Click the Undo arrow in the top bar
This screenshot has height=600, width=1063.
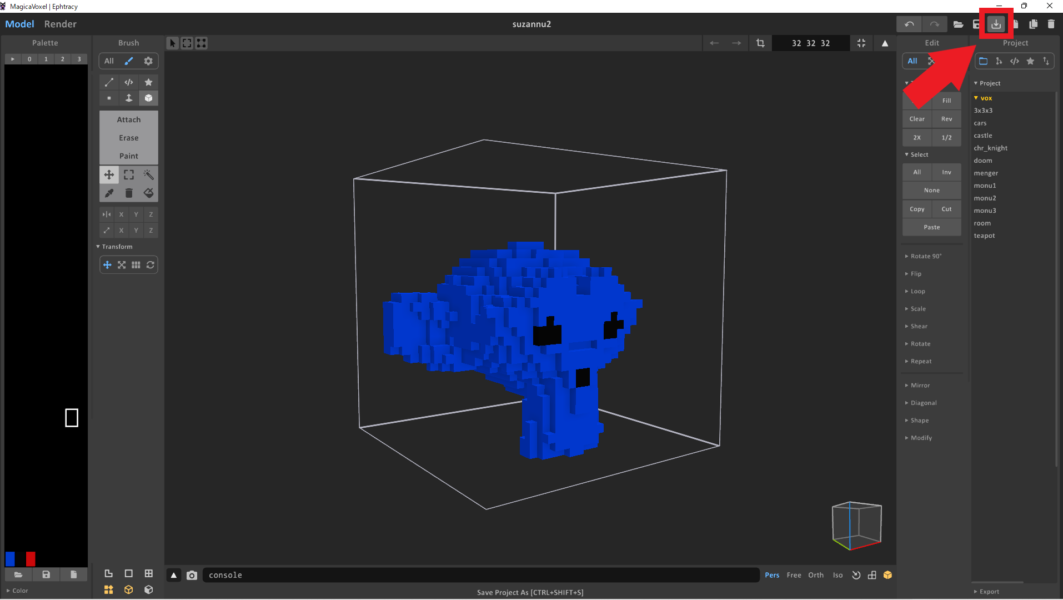[909, 24]
